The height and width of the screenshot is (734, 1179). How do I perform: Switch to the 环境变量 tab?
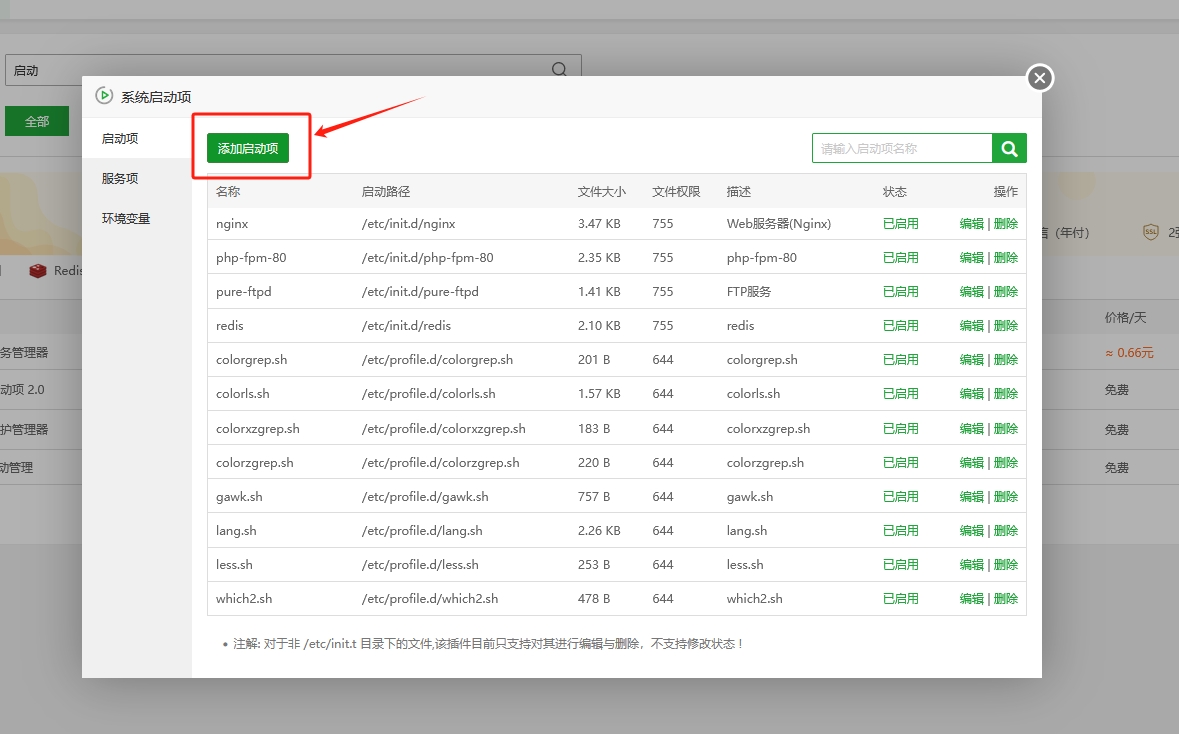click(126, 218)
